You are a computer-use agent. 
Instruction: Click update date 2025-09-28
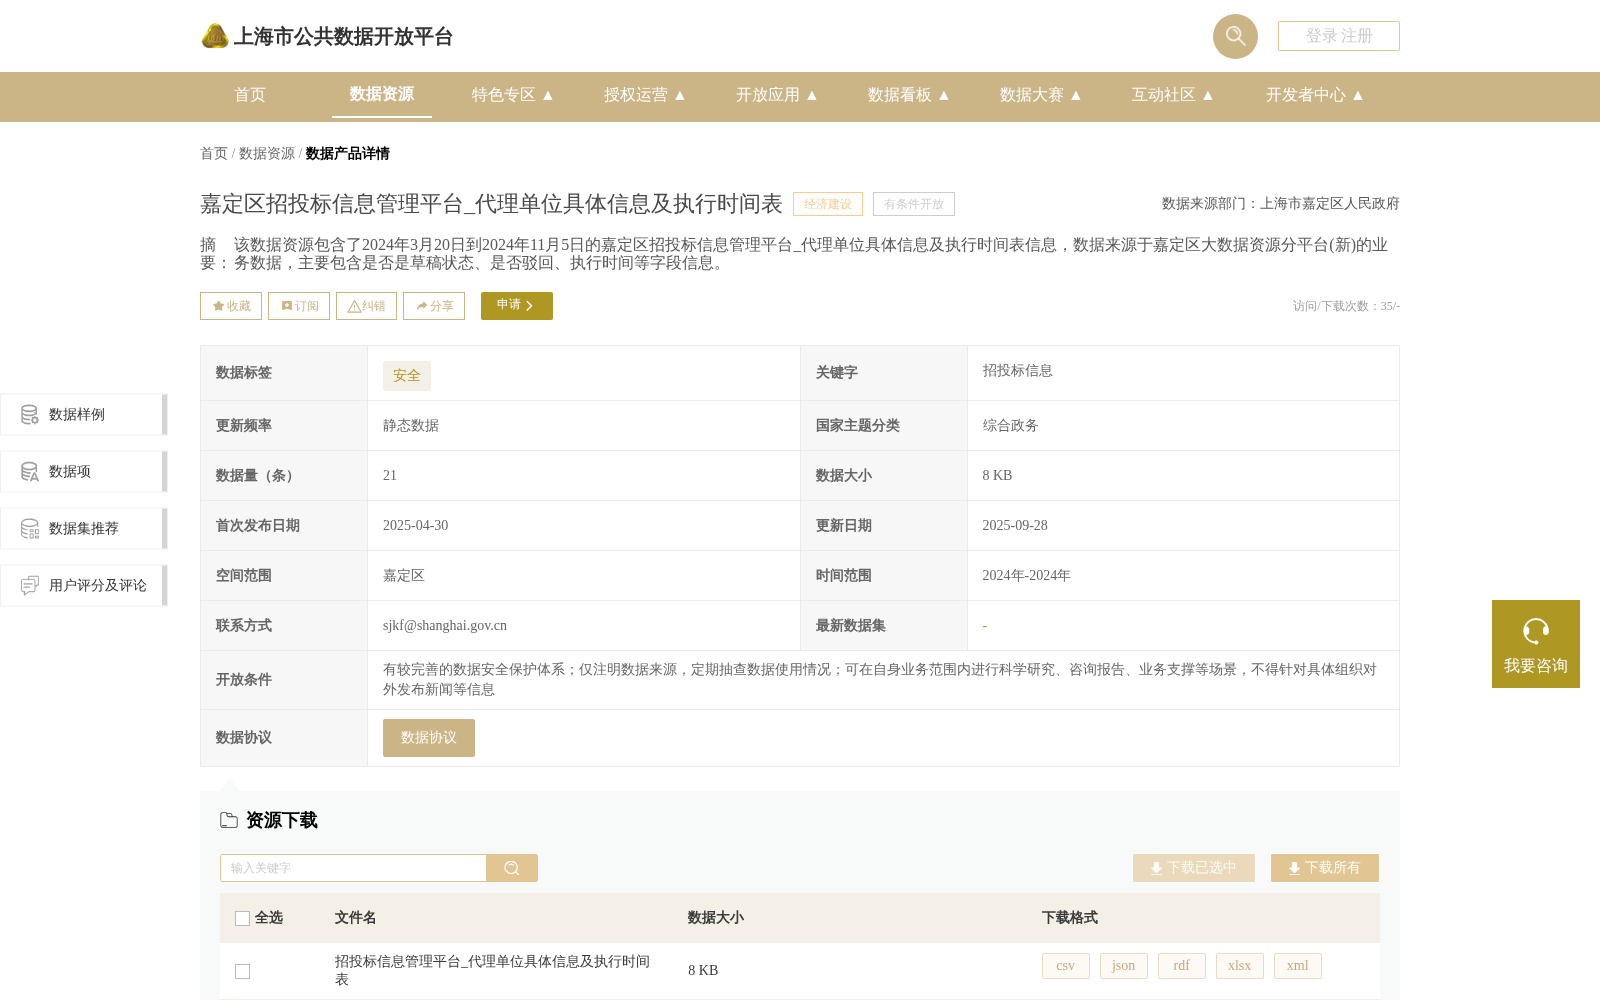[x=1015, y=526]
